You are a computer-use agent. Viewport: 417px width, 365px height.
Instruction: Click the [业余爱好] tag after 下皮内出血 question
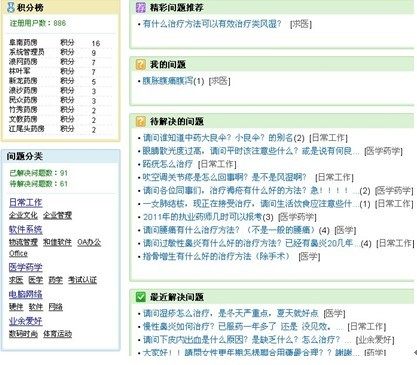click(x=375, y=340)
